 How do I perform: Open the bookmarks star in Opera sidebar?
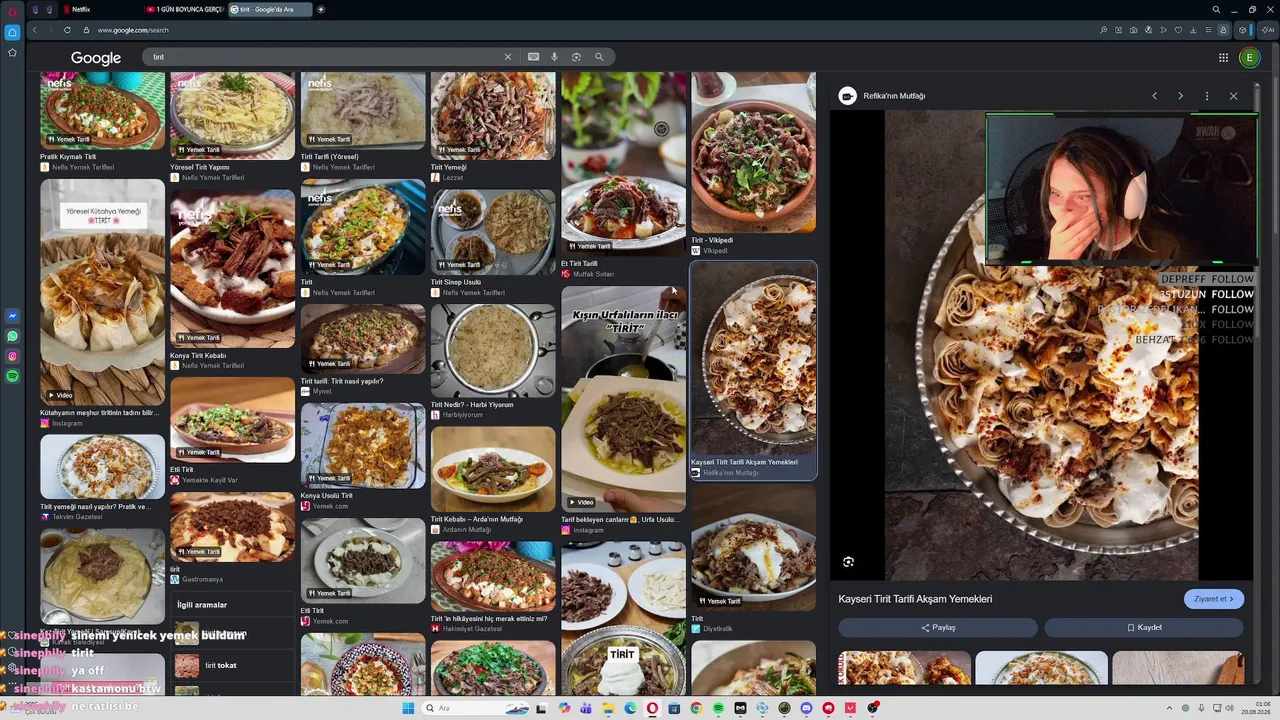click(12, 52)
